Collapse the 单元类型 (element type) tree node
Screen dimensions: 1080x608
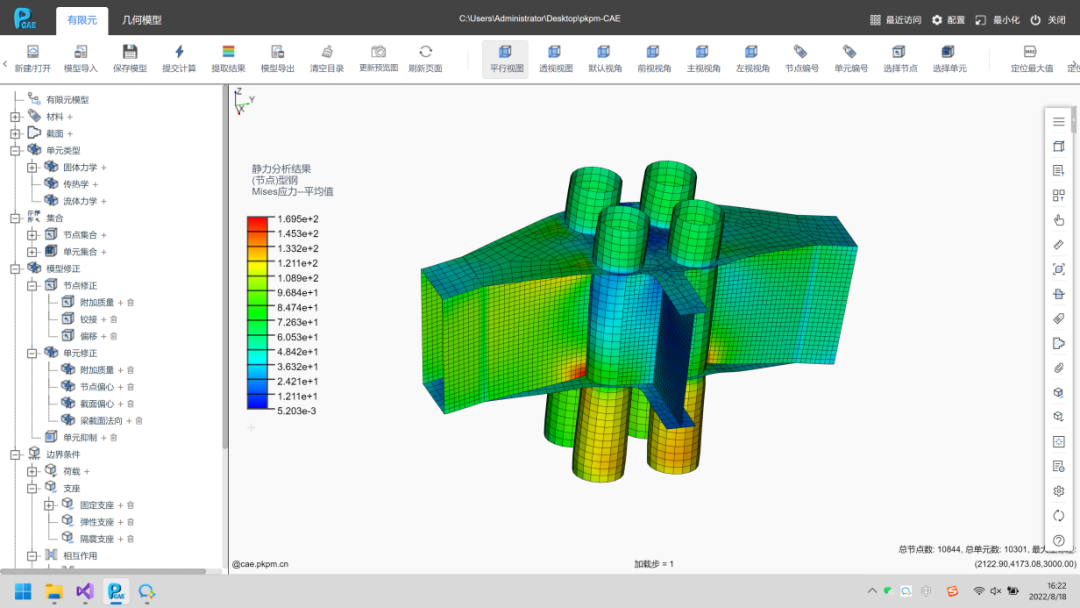(15, 150)
